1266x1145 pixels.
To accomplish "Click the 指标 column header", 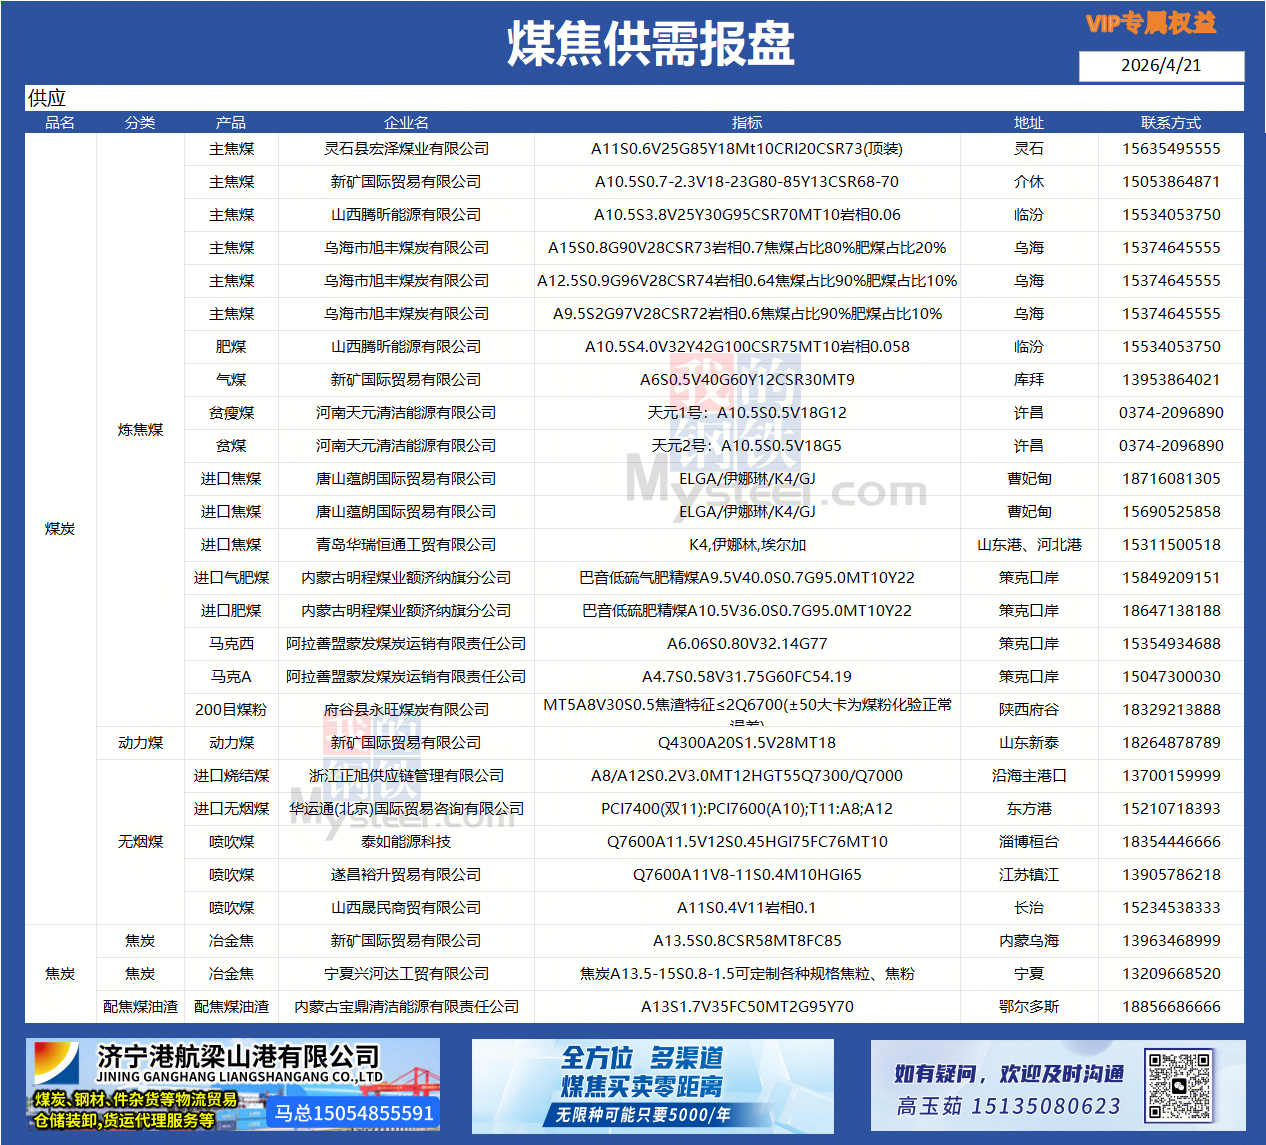I will 747,122.
